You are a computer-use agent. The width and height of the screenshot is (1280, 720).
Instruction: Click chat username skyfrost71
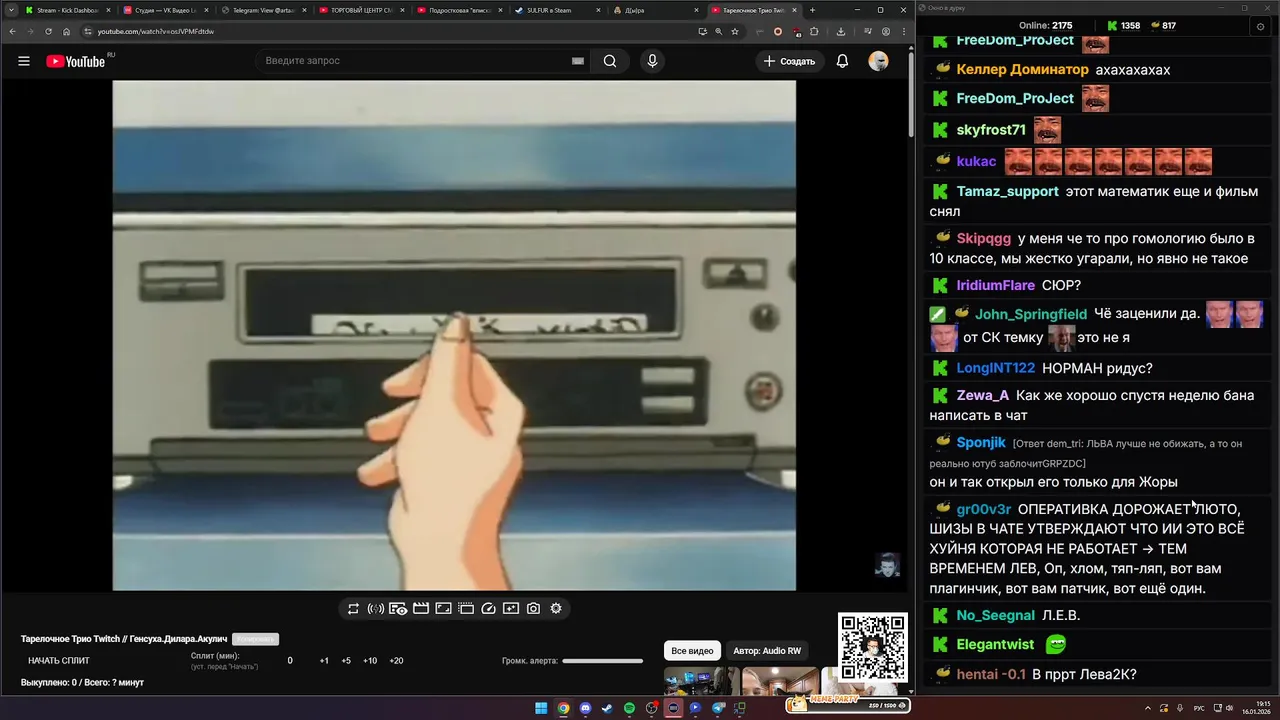click(x=991, y=130)
